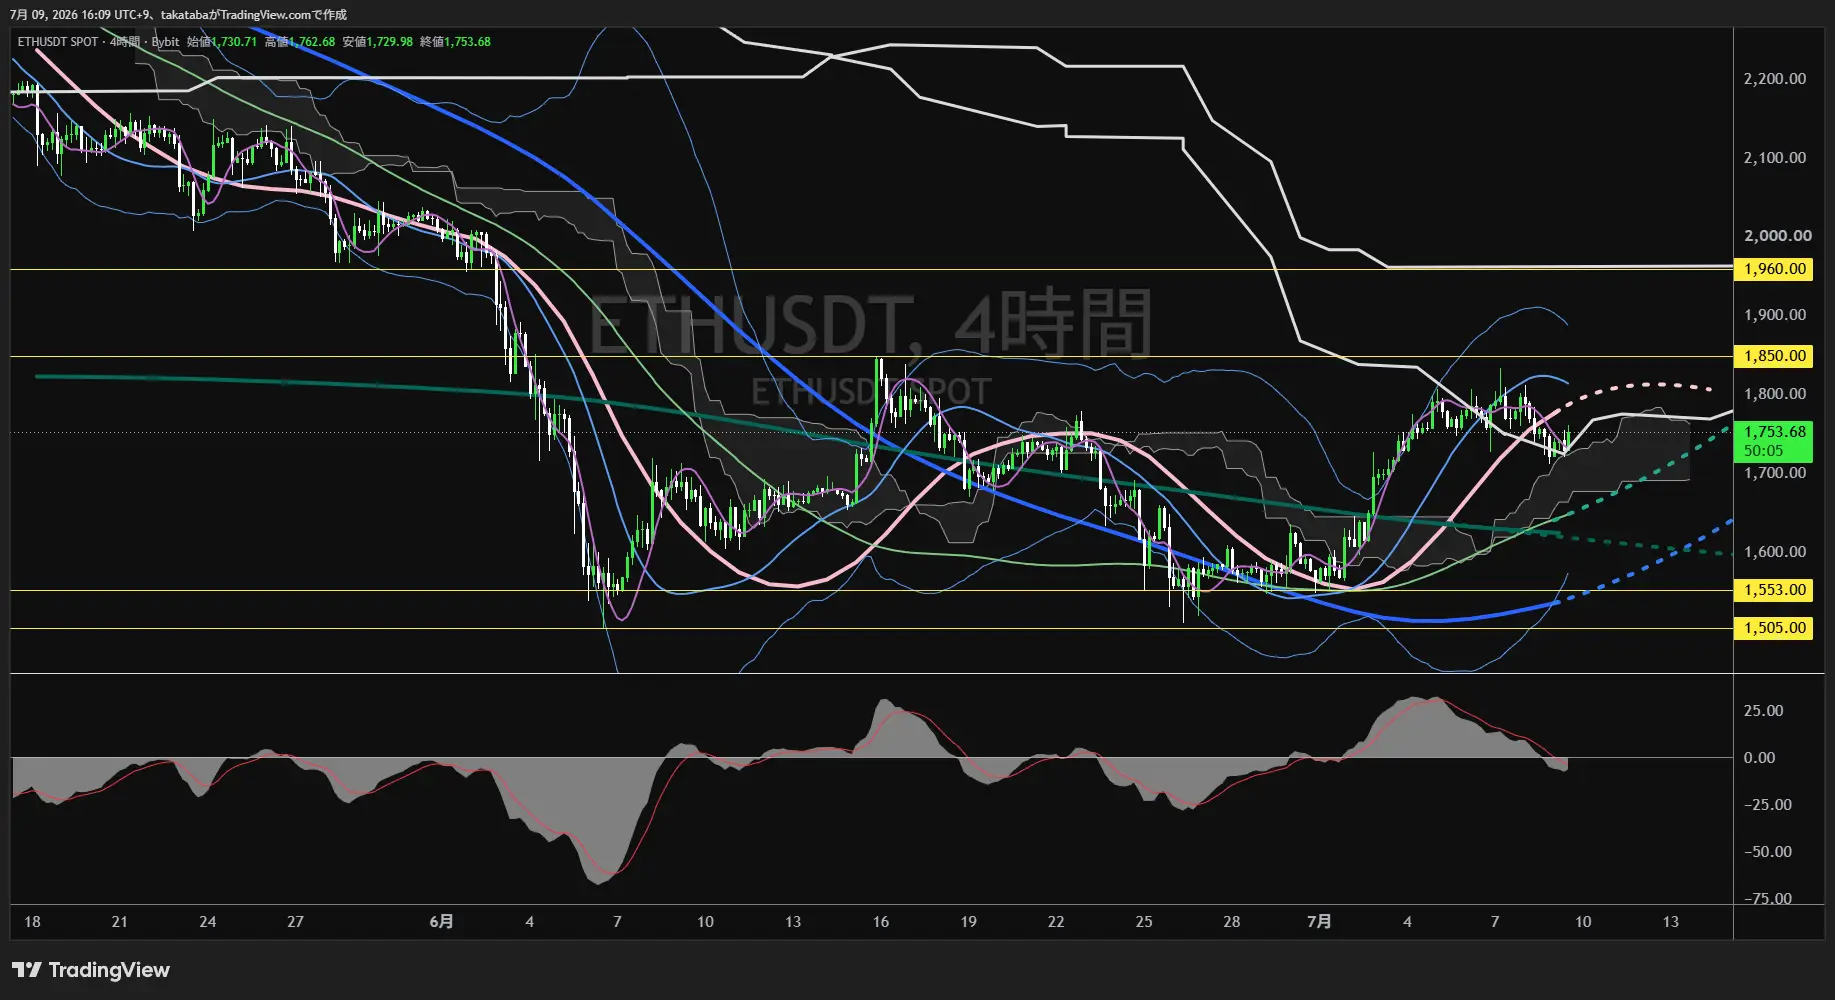
Task: Select the 1,960.00 yellow price label
Action: 1774,269
